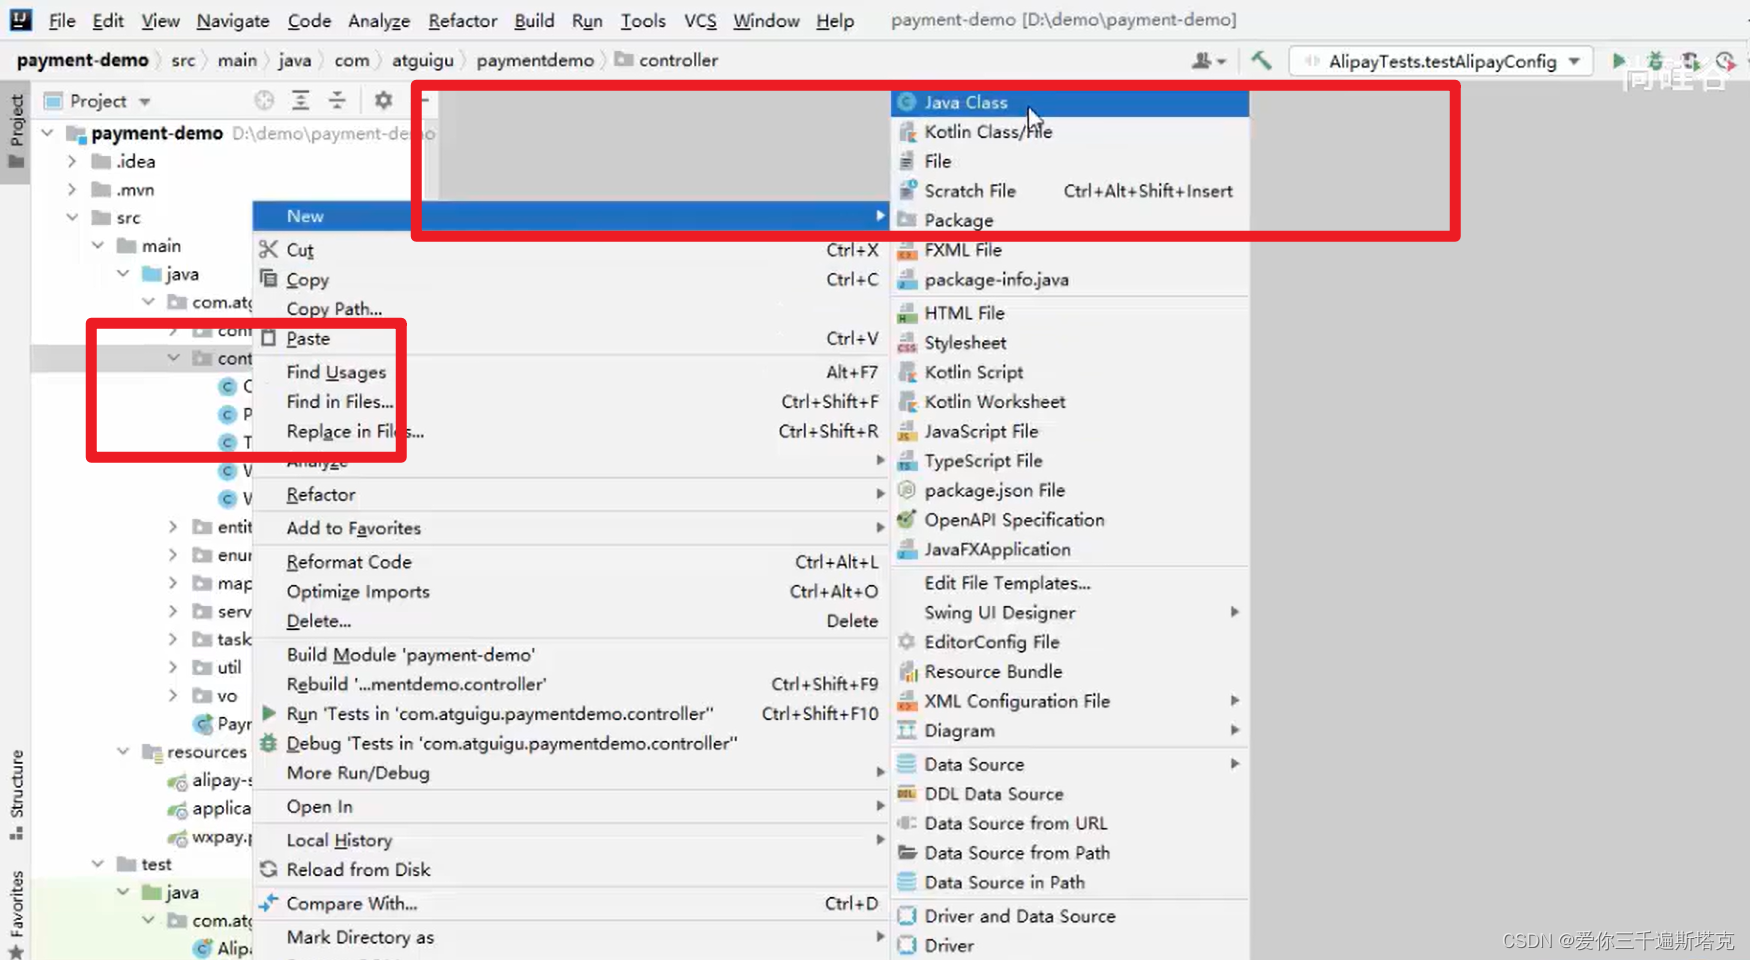Viewport: 1750px width, 960px height.
Task: Create a Scratch File
Action: (x=1070, y=191)
